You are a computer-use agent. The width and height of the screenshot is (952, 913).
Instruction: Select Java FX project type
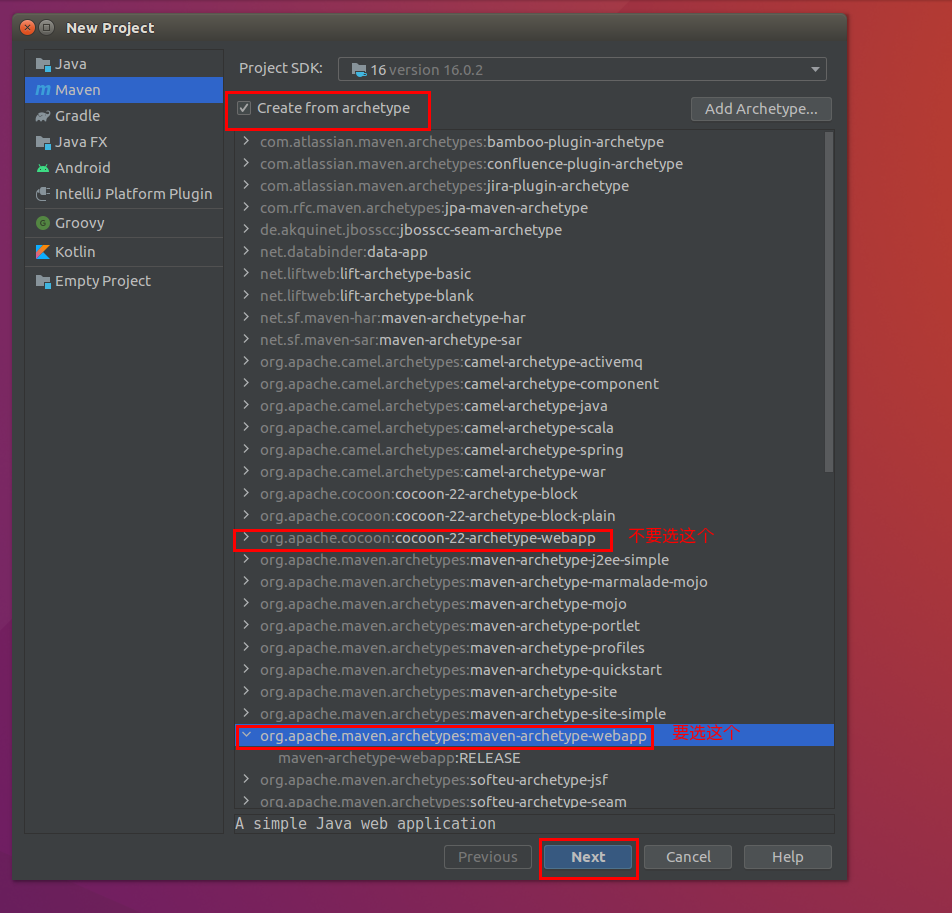[x=124, y=142]
